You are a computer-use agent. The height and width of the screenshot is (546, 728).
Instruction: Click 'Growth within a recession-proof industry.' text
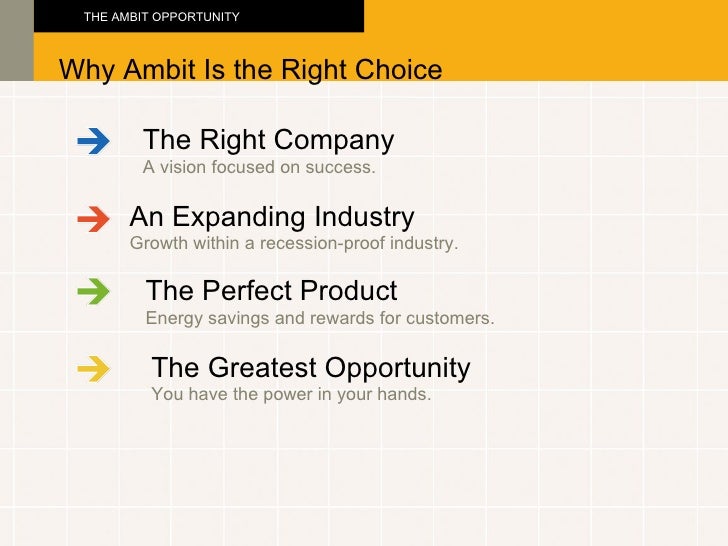294,244
